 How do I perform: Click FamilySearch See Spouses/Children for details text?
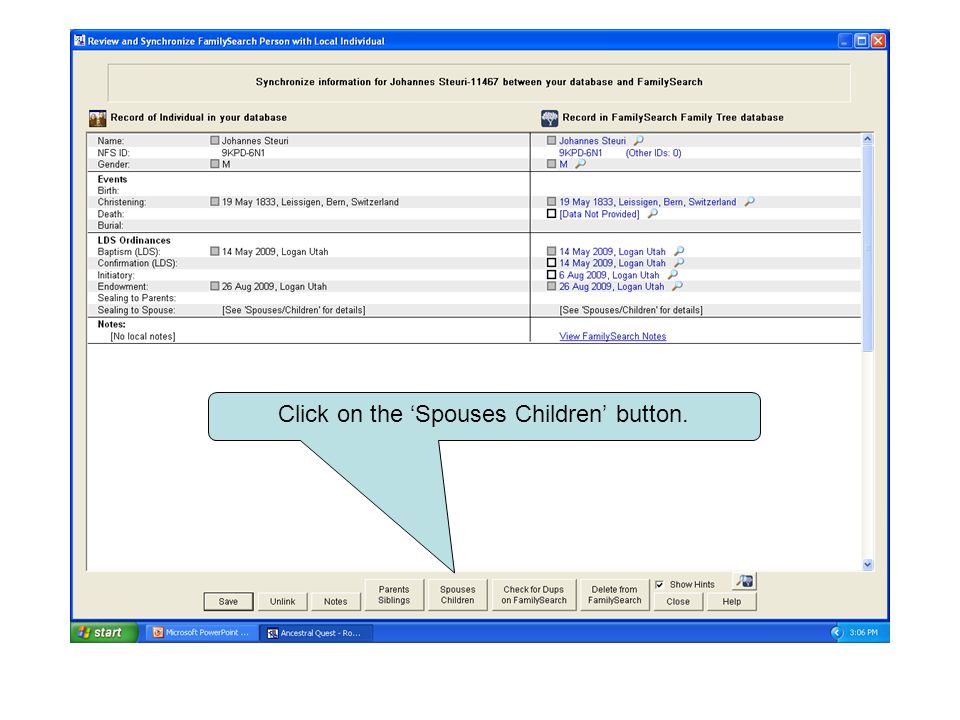click(x=631, y=310)
